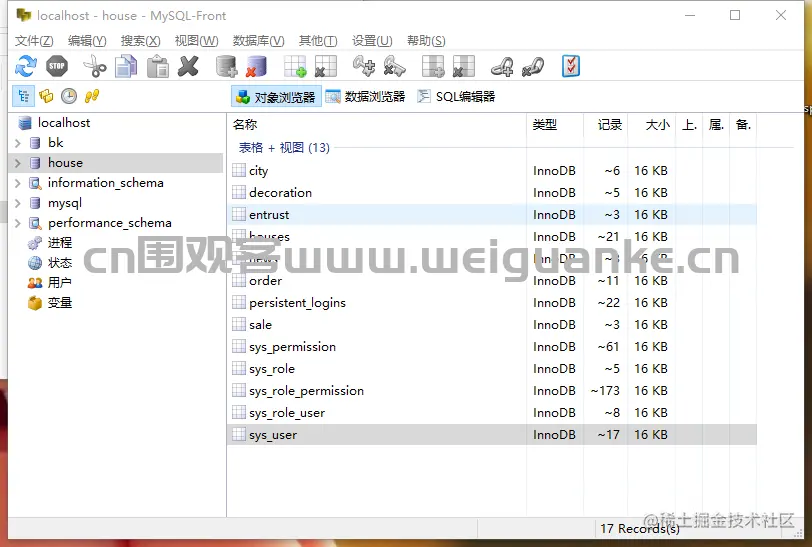Click the Delete Field column icon
Screen dimensions: 812x547
click(x=463, y=66)
